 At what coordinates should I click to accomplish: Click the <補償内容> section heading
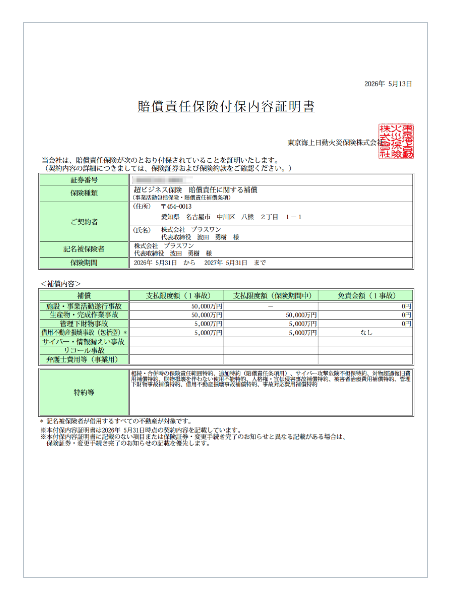point(60,284)
